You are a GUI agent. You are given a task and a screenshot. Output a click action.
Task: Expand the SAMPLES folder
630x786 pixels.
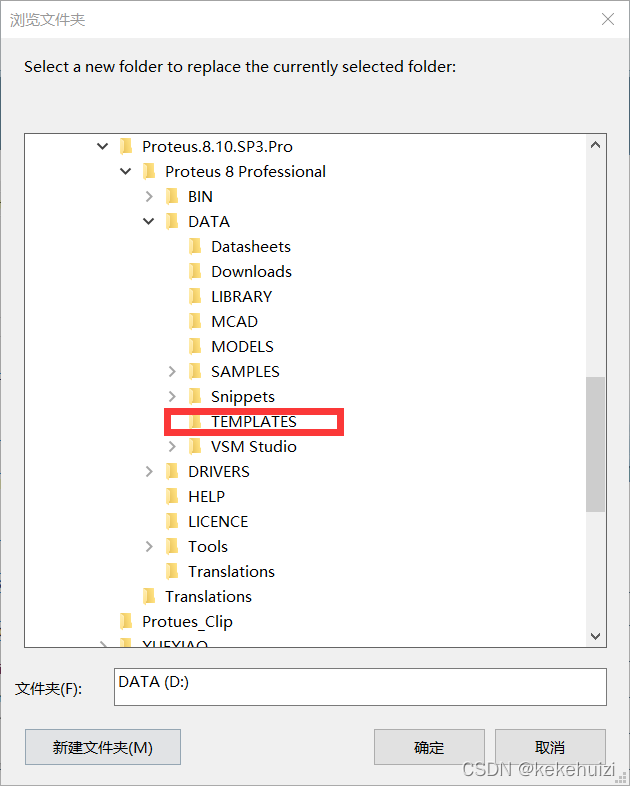pyautogui.click(x=172, y=371)
